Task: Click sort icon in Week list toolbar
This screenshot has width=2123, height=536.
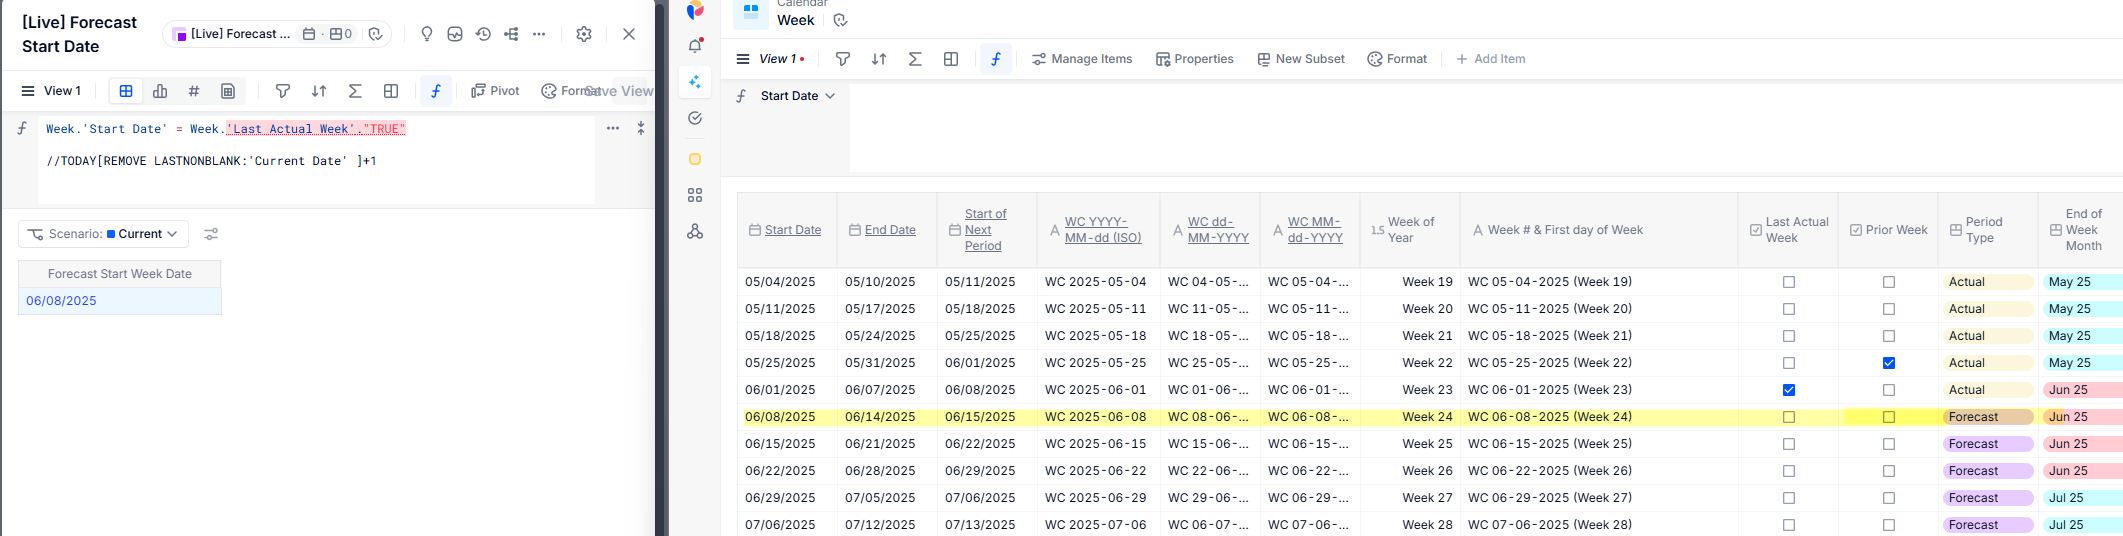Action: pos(879,59)
